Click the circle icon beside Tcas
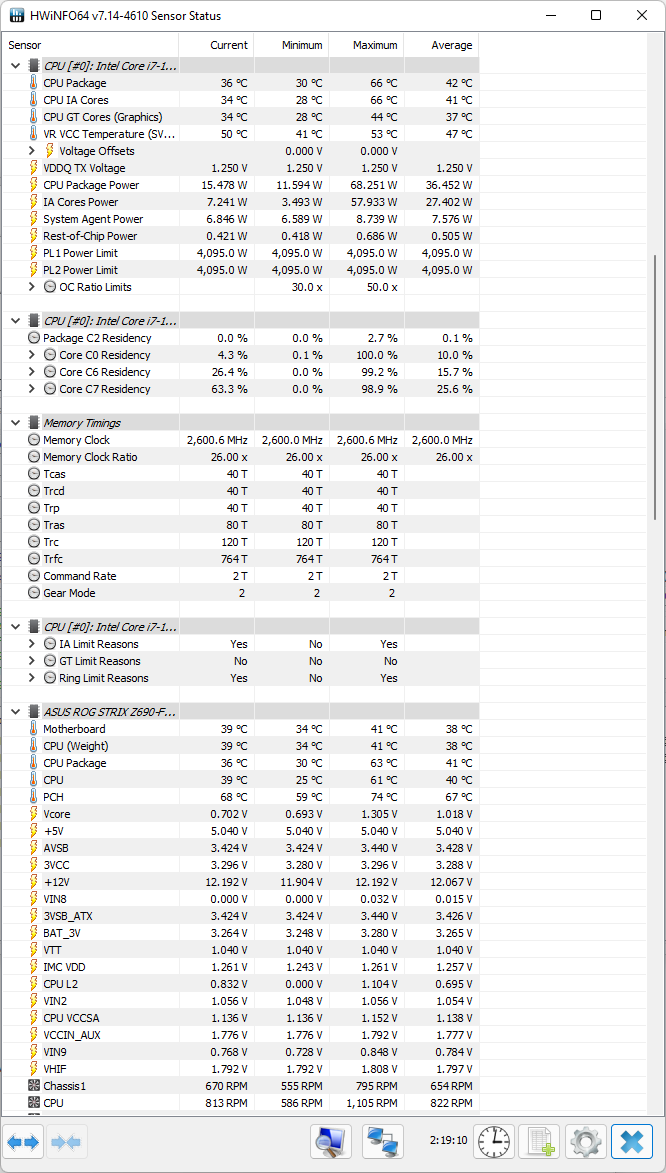 click(34, 474)
